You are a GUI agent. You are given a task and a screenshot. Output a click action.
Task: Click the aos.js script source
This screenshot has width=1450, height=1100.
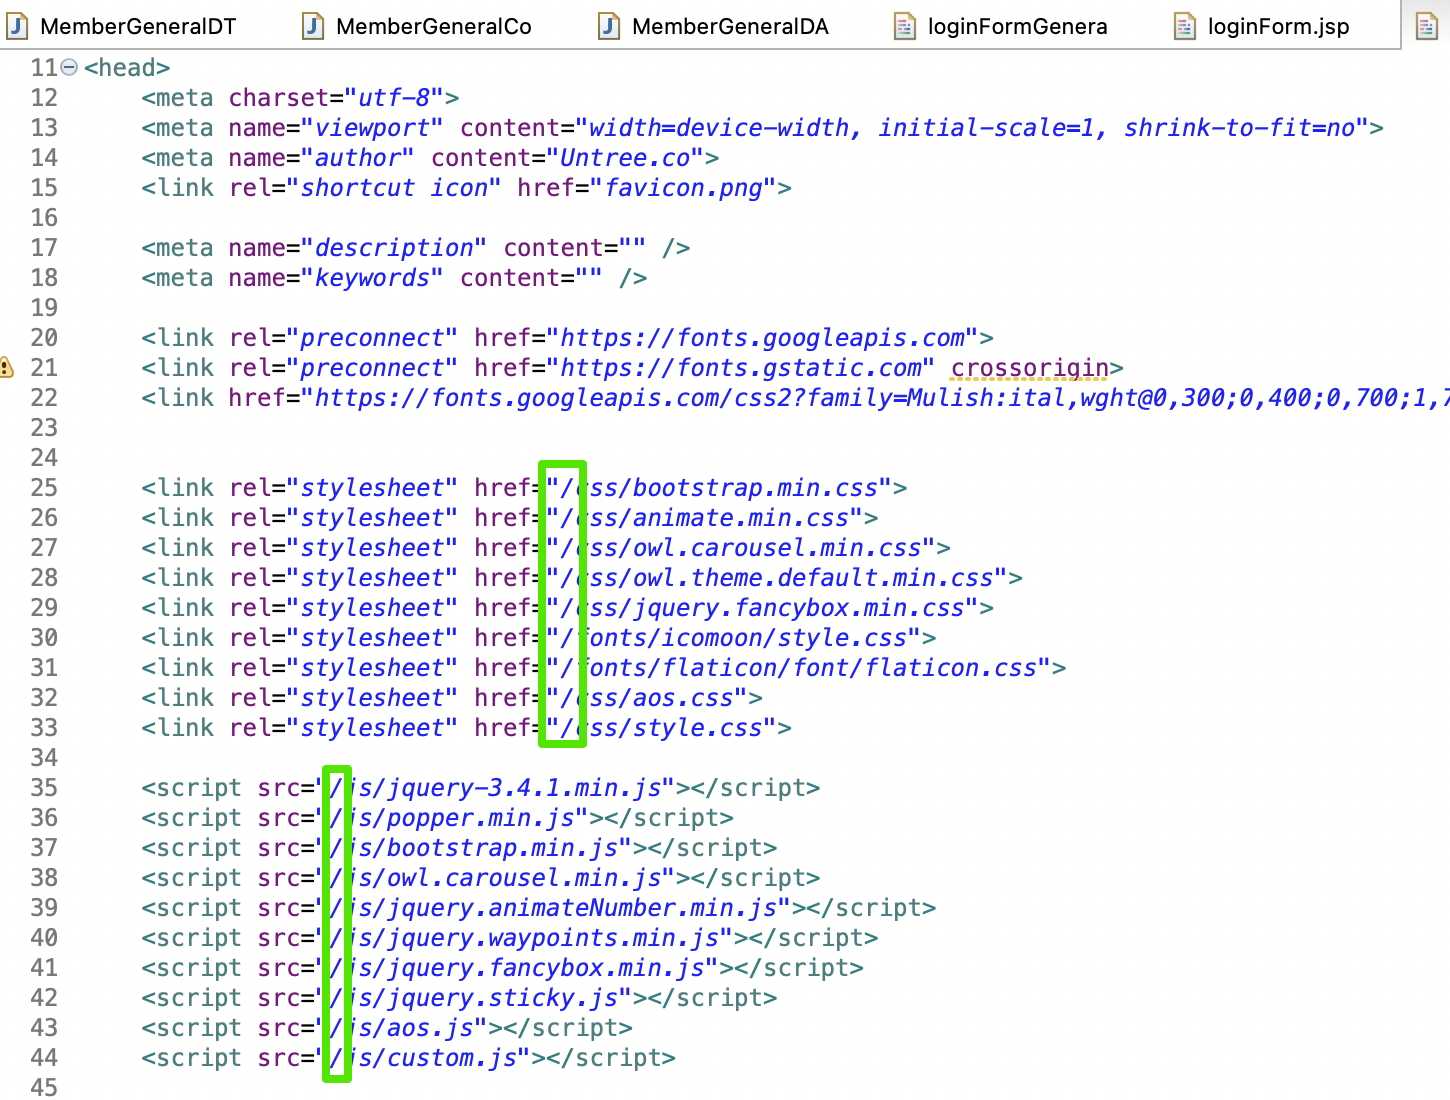(401, 1028)
